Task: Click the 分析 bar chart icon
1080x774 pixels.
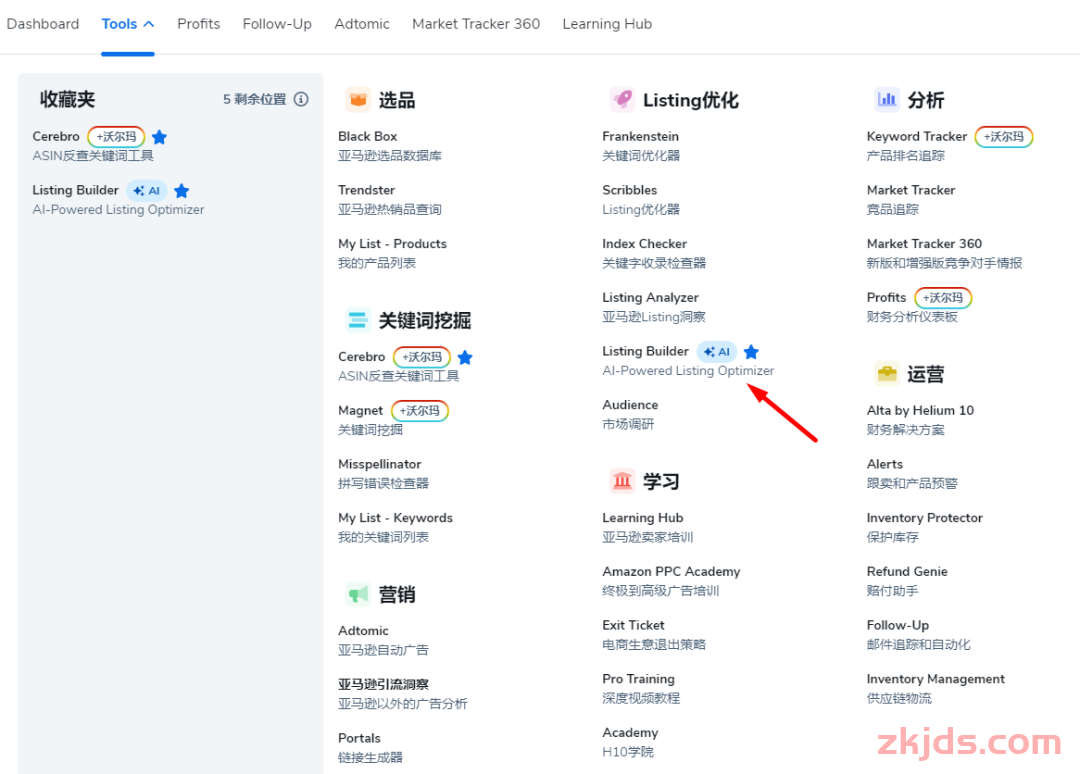Action: click(x=886, y=100)
